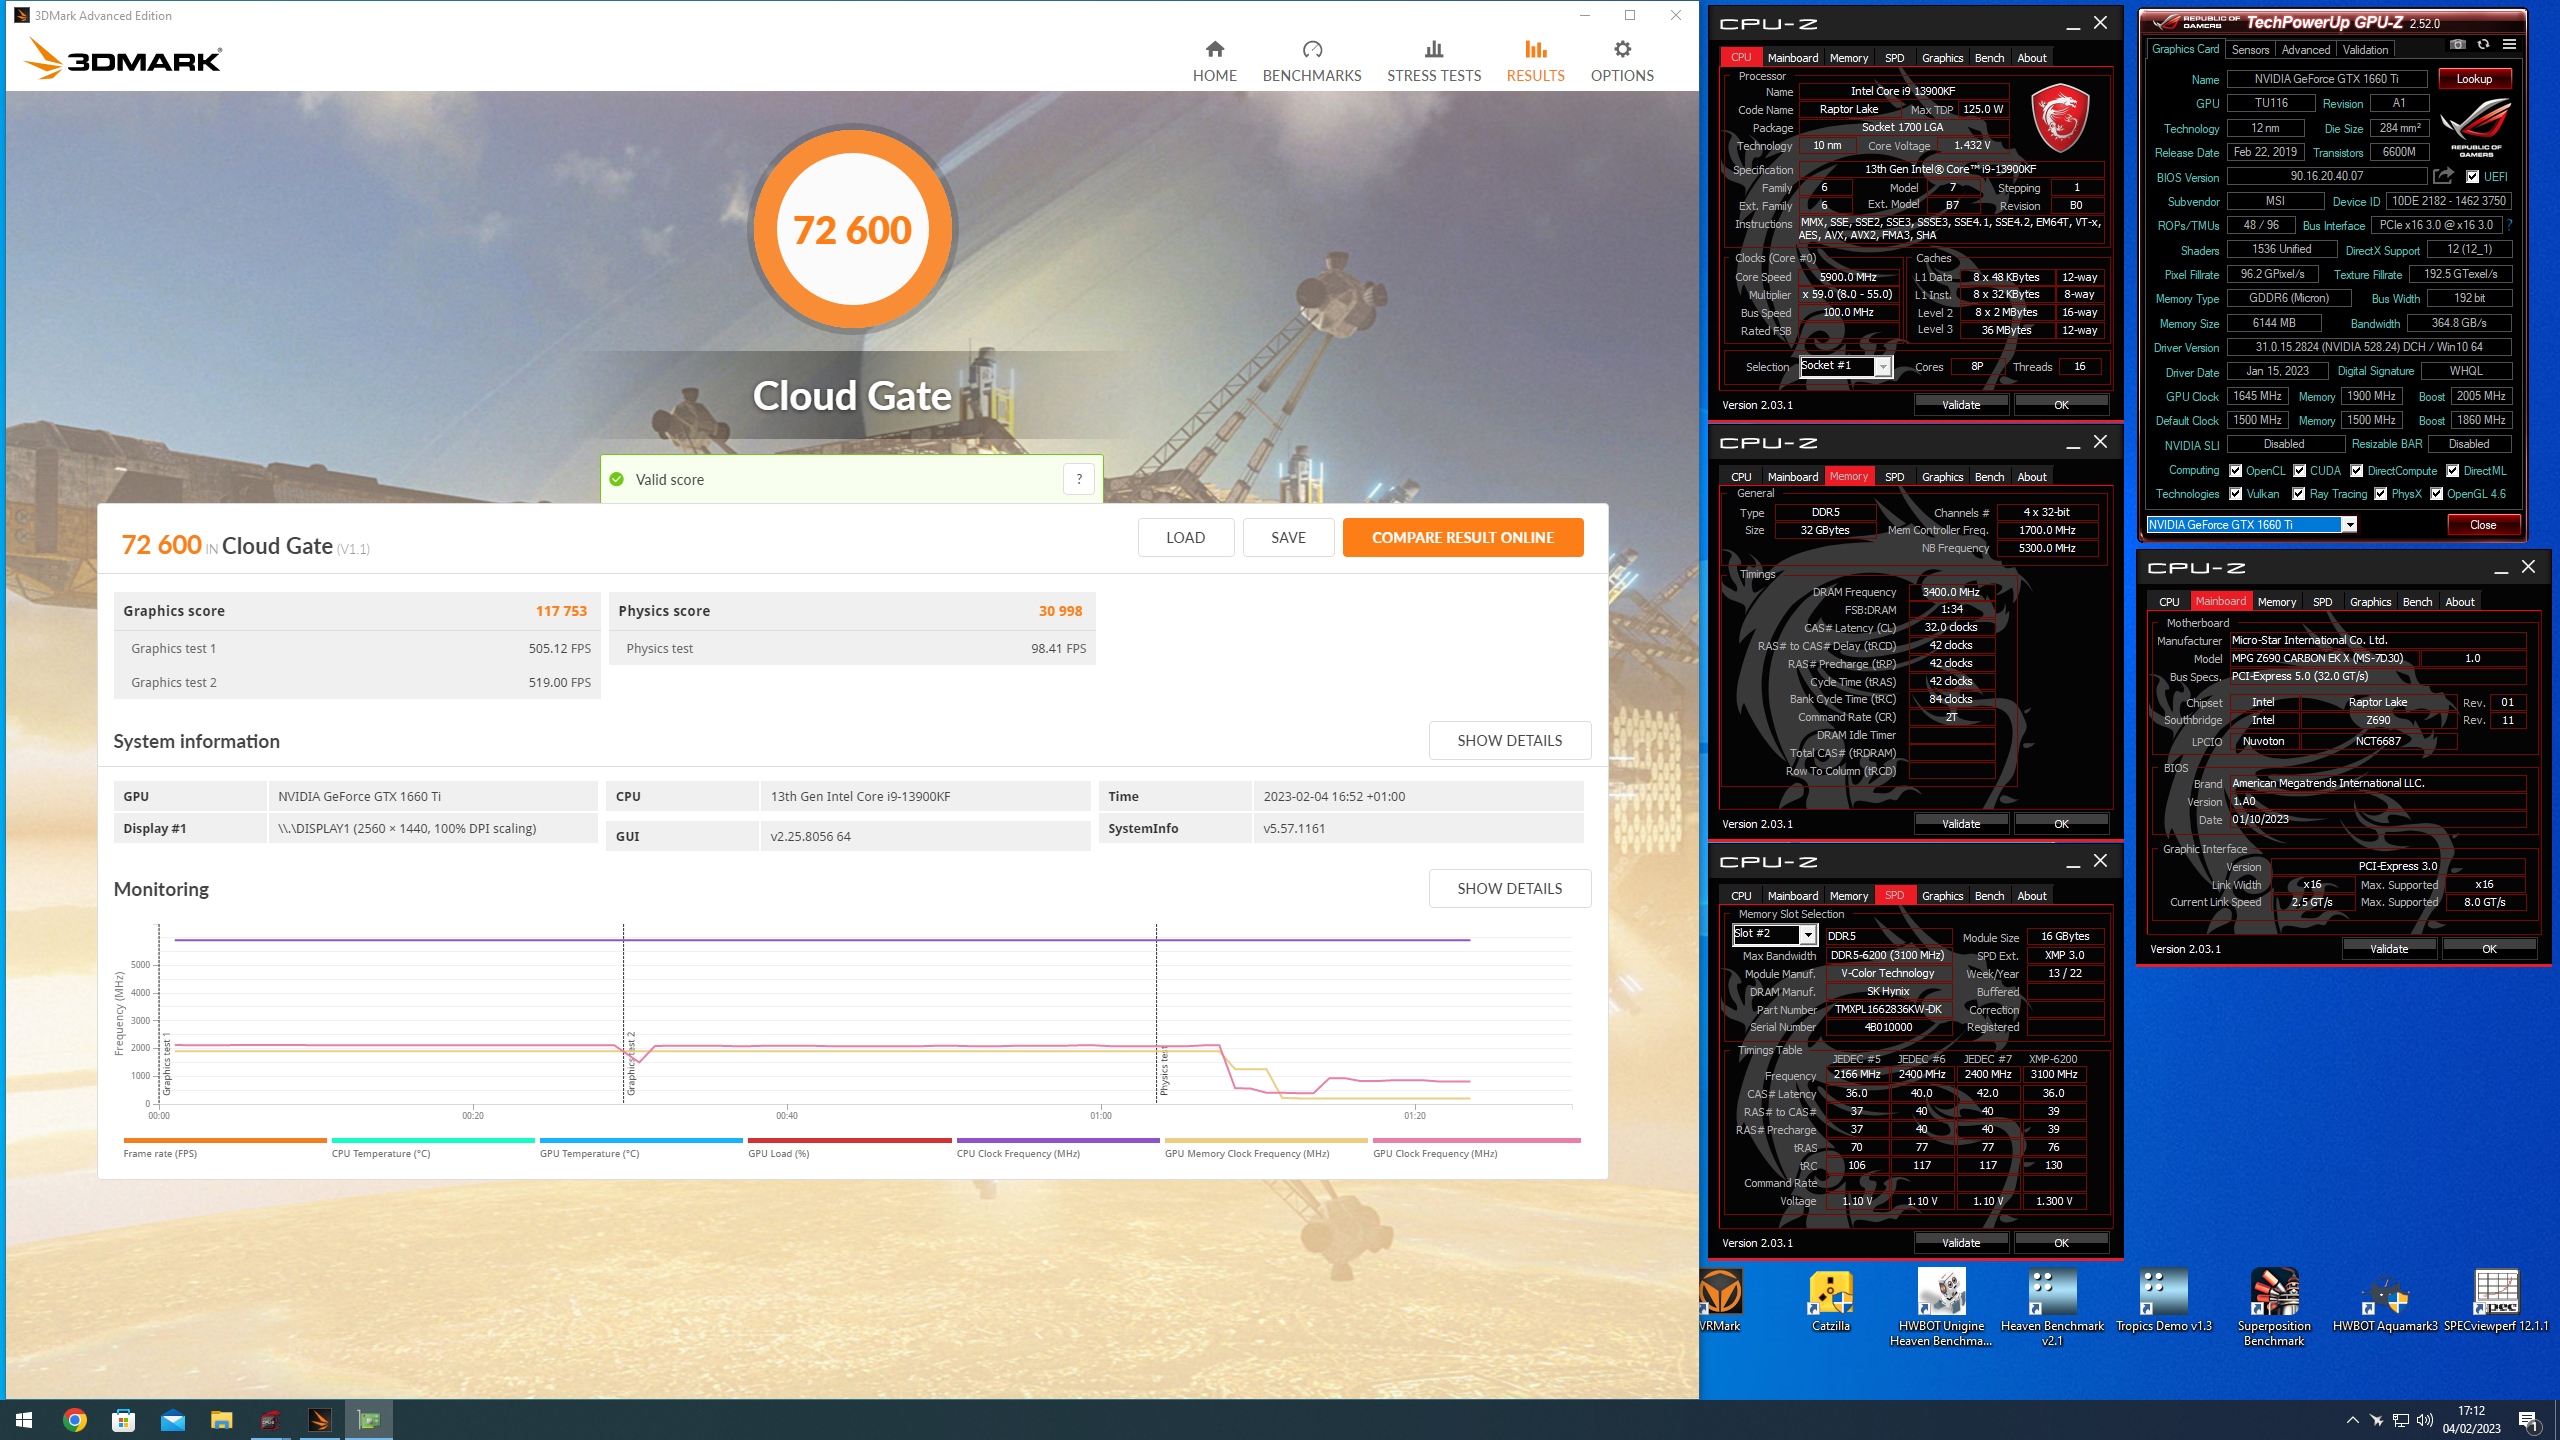Screen dimensions: 2560x1440
Task: Click GPU-Z BIOS export share icon
Action: (2443, 176)
